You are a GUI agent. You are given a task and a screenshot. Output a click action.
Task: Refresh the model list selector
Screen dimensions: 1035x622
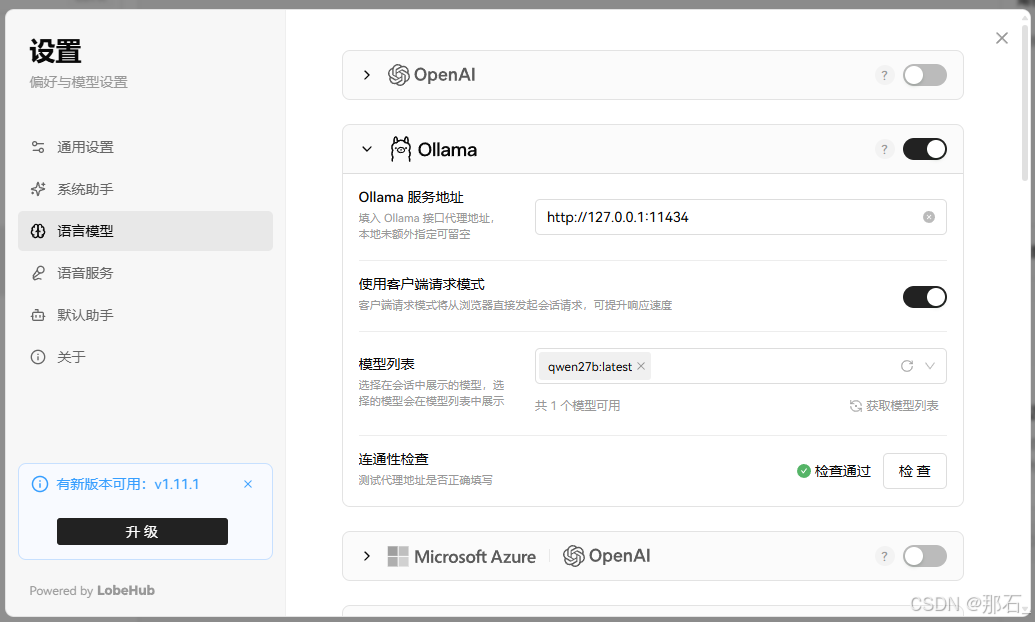[907, 366]
